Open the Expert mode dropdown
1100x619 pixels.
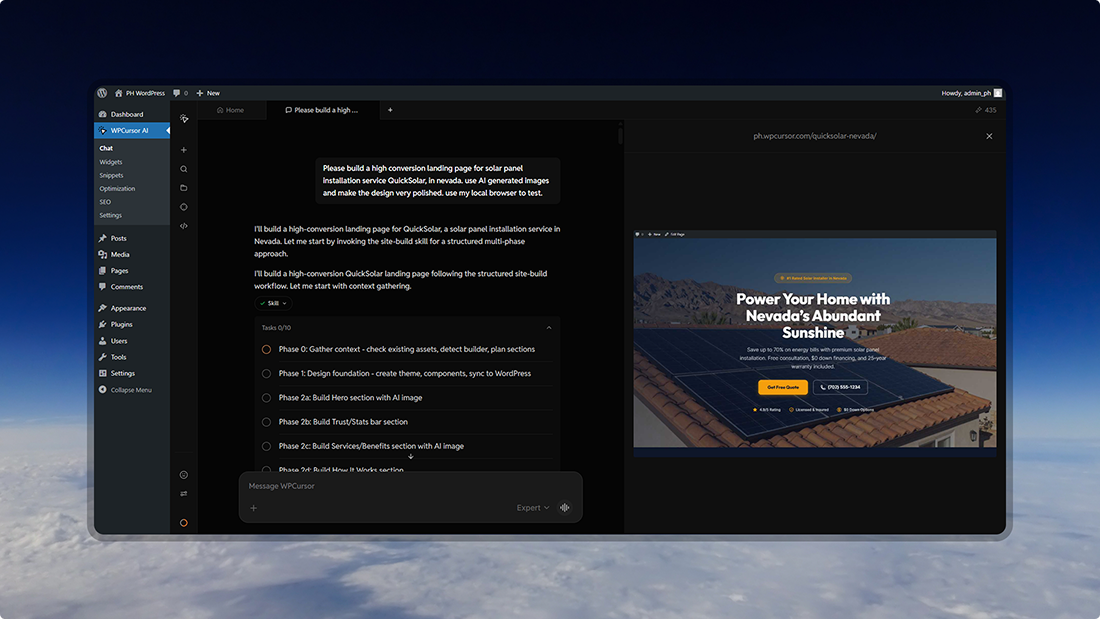pos(531,508)
